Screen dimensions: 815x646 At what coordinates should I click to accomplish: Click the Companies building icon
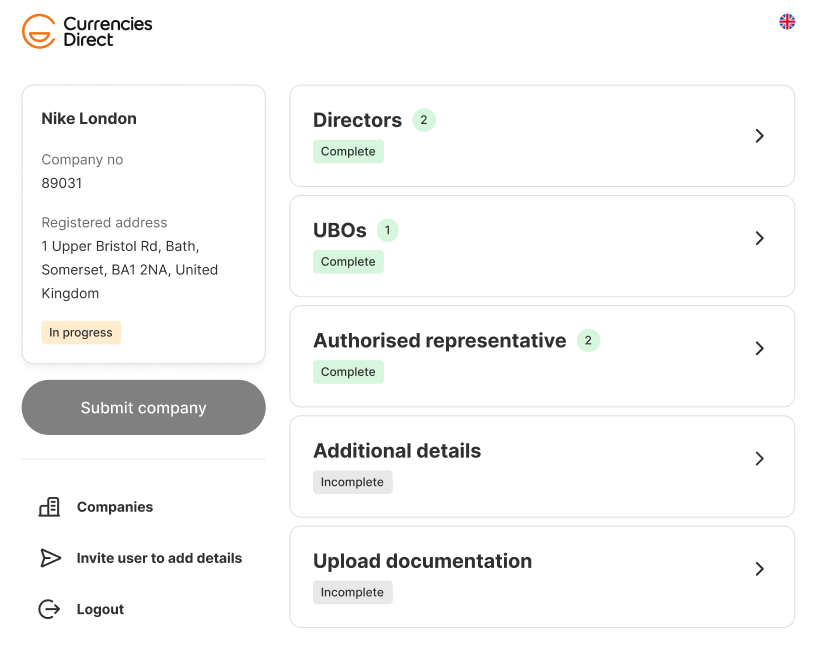coord(49,507)
